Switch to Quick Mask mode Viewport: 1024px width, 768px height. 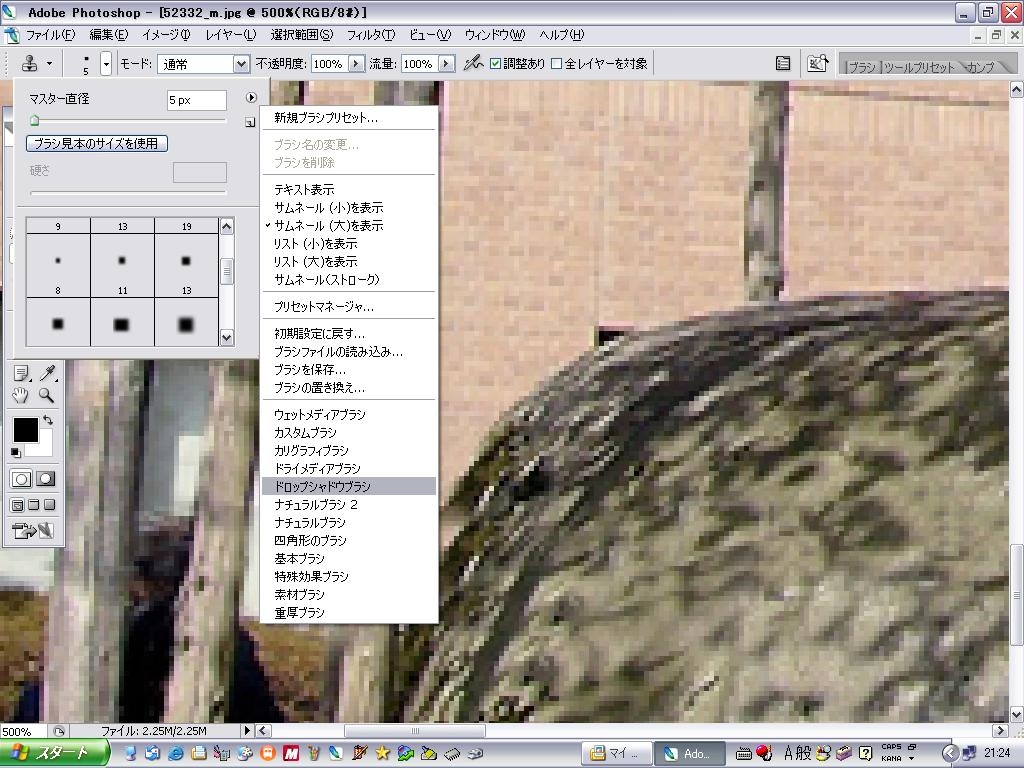click(x=46, y=480)
